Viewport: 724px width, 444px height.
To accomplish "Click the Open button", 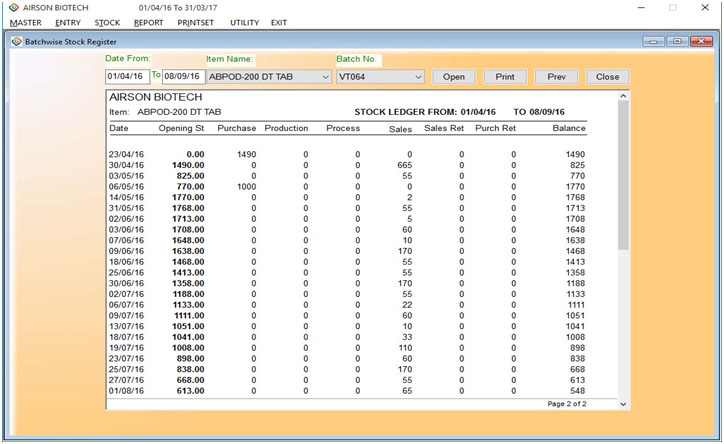I will point(454,77).
